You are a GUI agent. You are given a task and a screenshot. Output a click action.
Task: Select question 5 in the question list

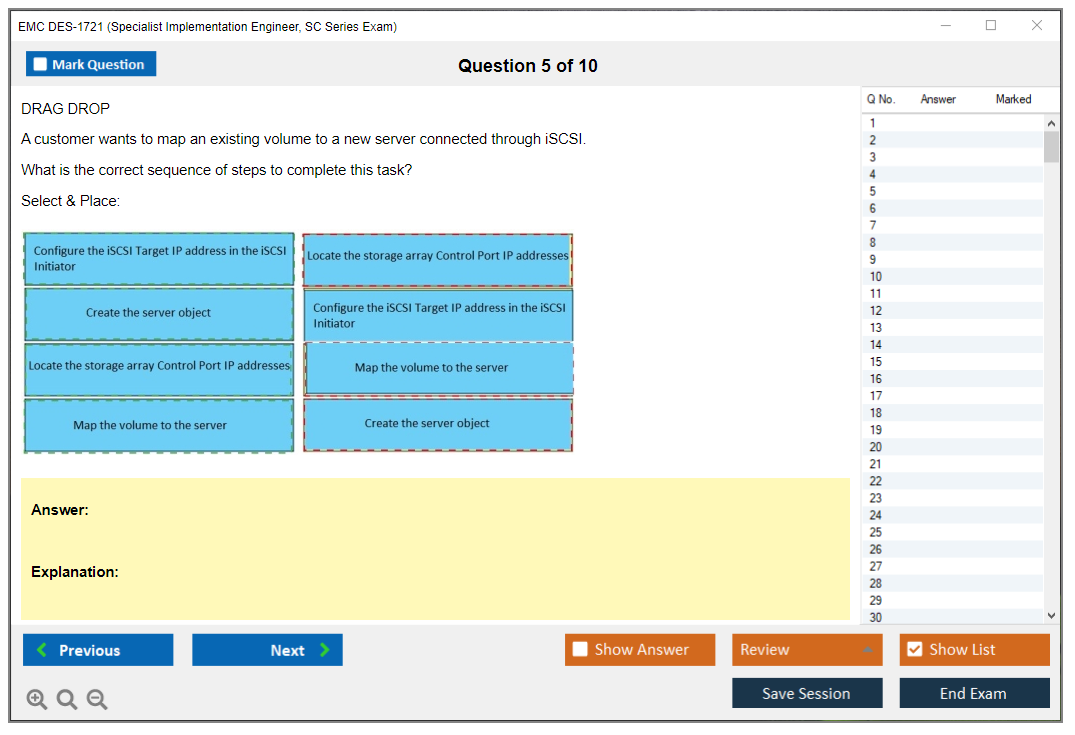tap(873, 191)
